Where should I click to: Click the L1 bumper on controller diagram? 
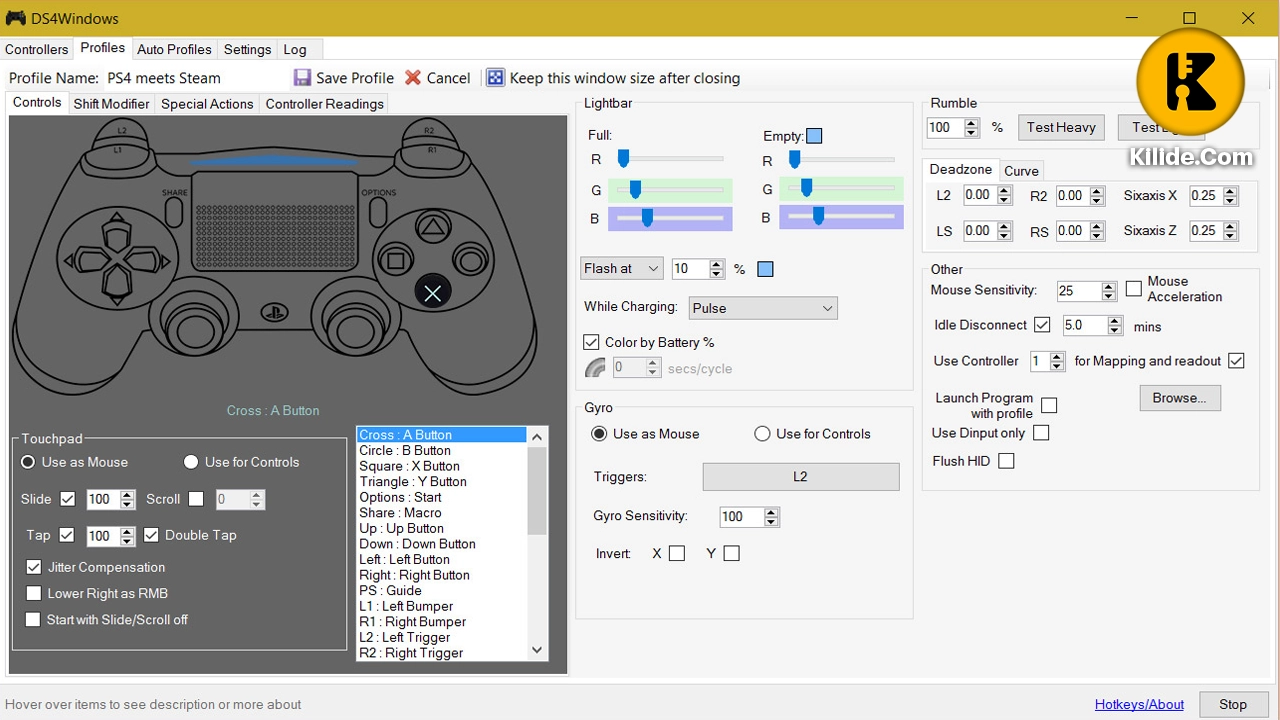(x=119, y=149)
